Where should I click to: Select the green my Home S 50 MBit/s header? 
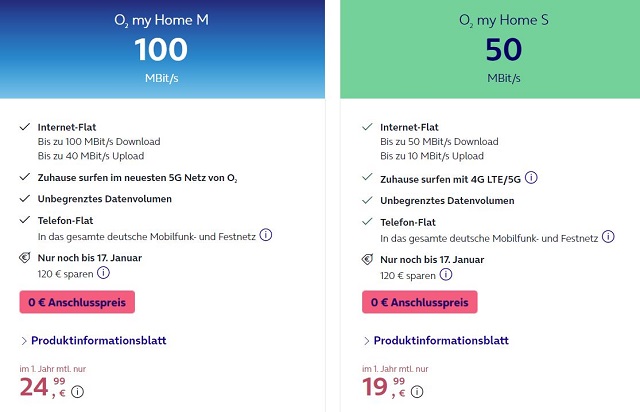pos(490,49)
